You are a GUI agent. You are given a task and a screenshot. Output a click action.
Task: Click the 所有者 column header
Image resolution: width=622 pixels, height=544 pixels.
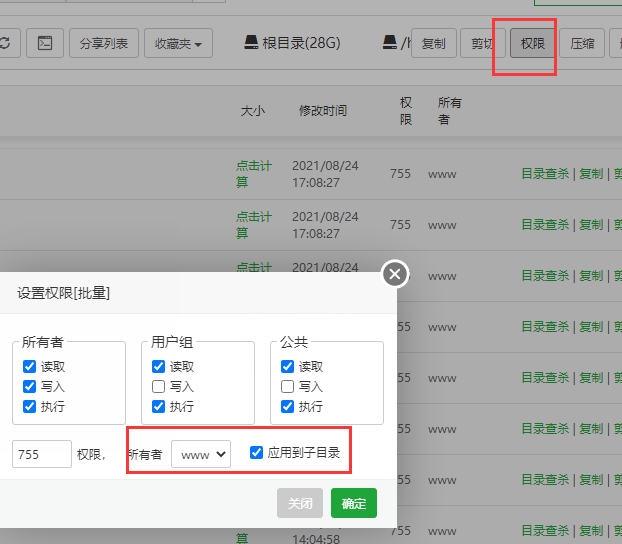coord(449,111)
